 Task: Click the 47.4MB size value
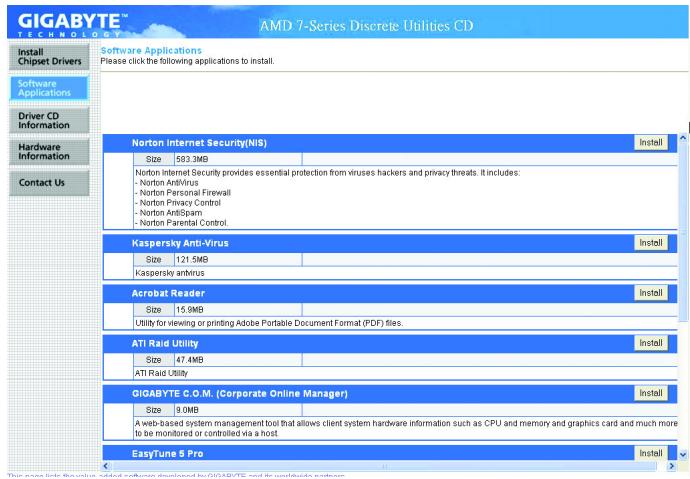coord(190,360)
